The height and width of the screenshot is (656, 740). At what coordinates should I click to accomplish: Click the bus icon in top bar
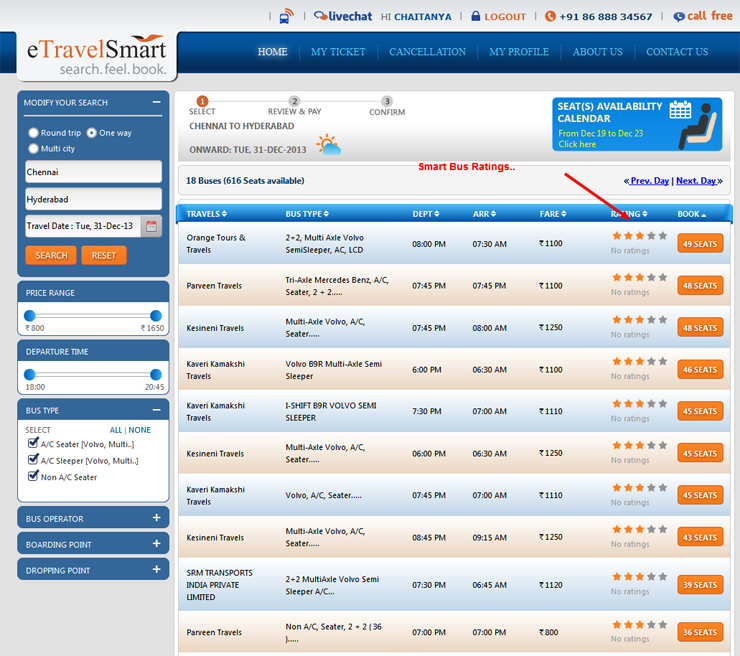(x=286, y=17)
